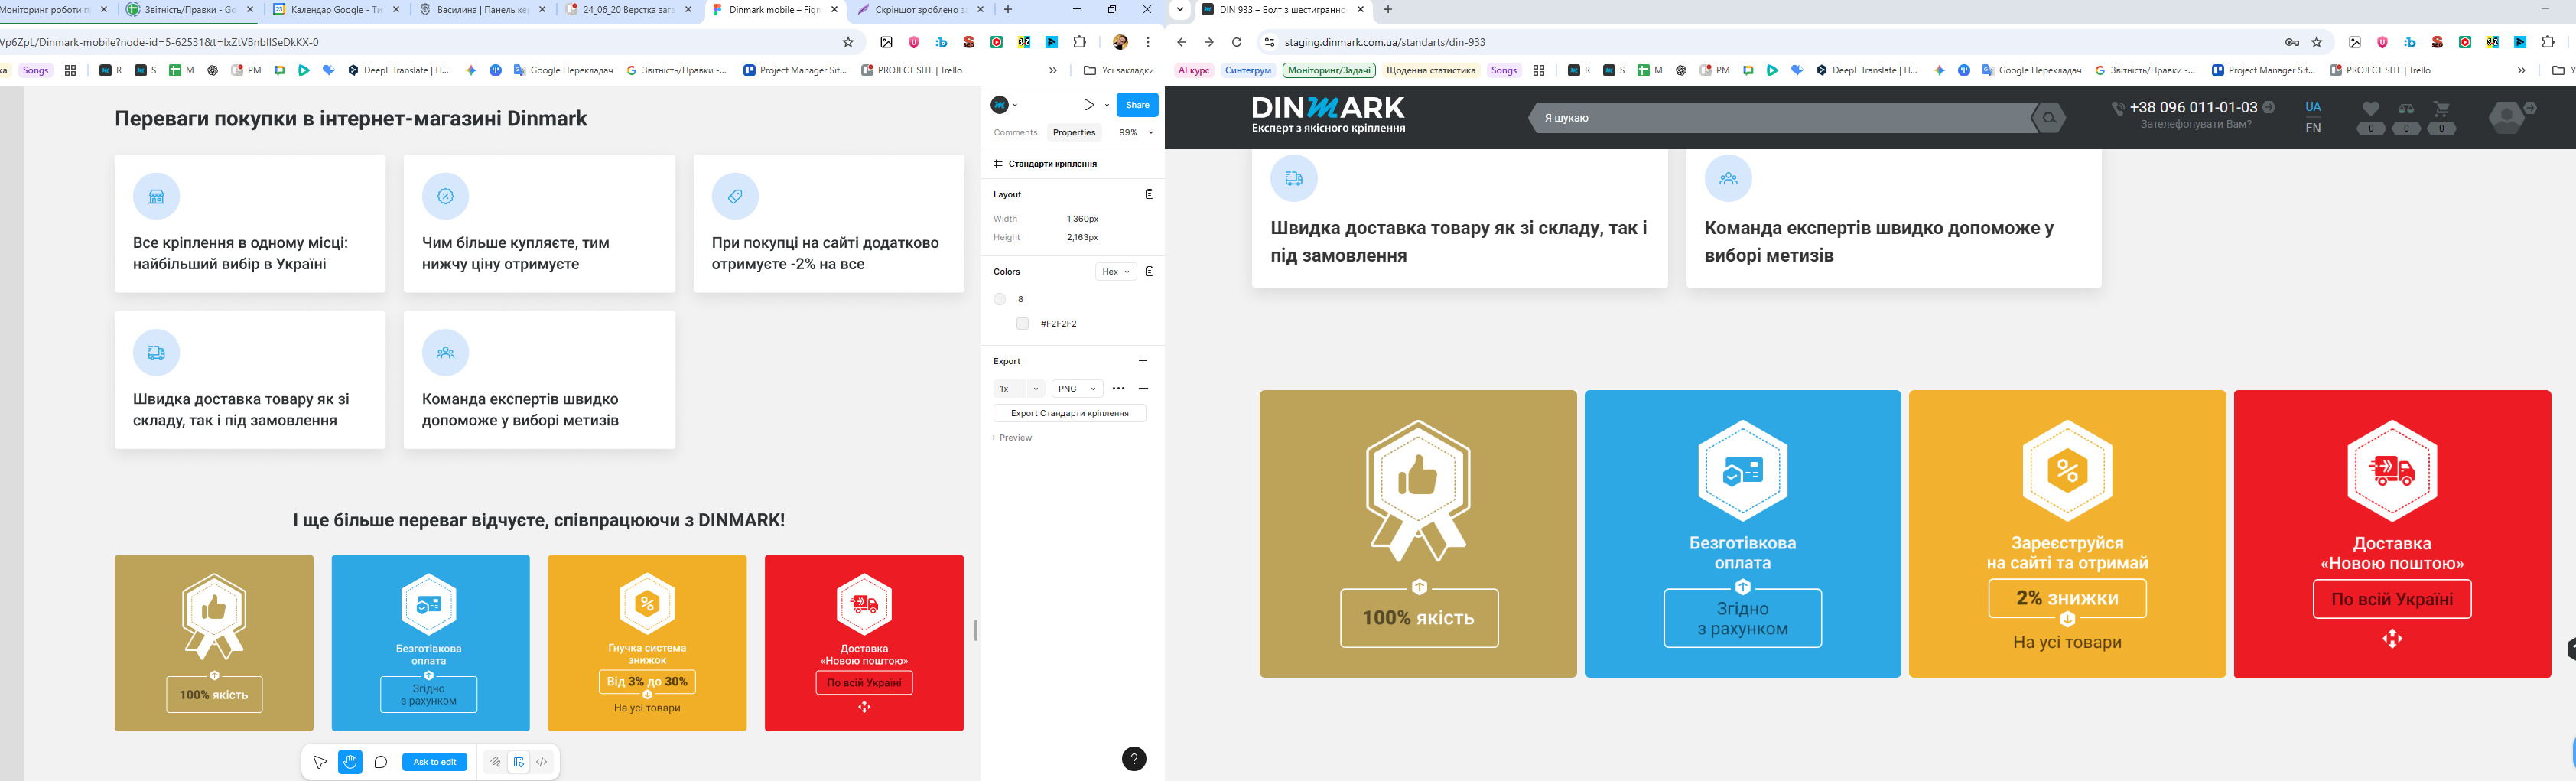
Task: Open the Василина Панель browser tab
Action: coord(482,10)
